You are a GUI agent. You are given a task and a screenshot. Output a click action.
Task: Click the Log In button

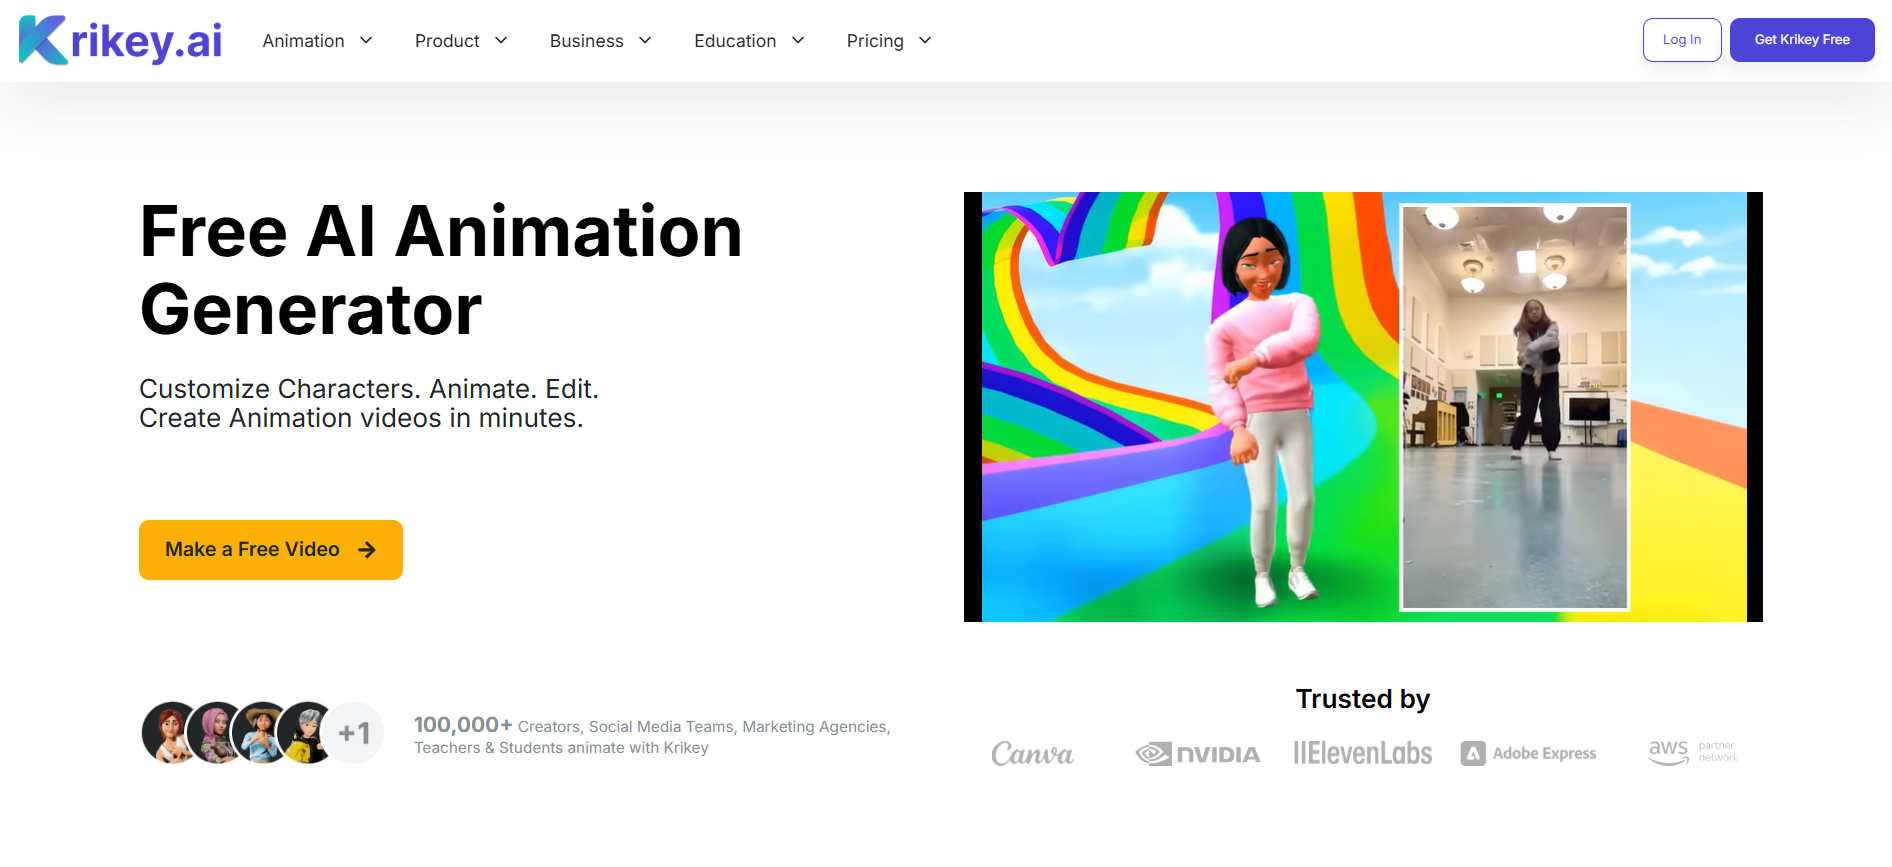coord(1682,40)
